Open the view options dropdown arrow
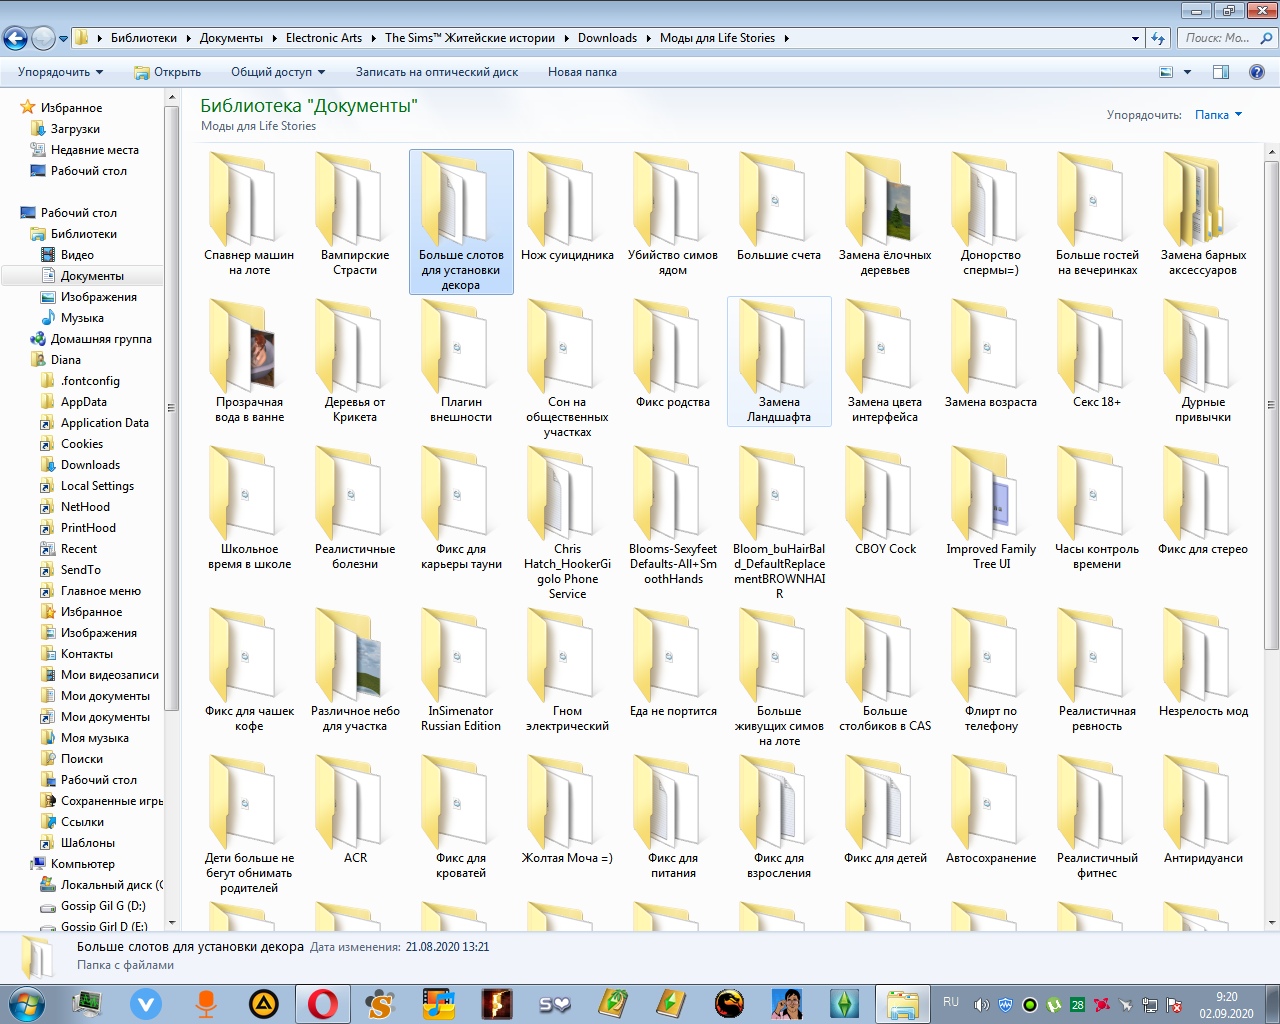Image resolution: width=1280 pixels, height=1024 pixels. tap(1187, 72)
